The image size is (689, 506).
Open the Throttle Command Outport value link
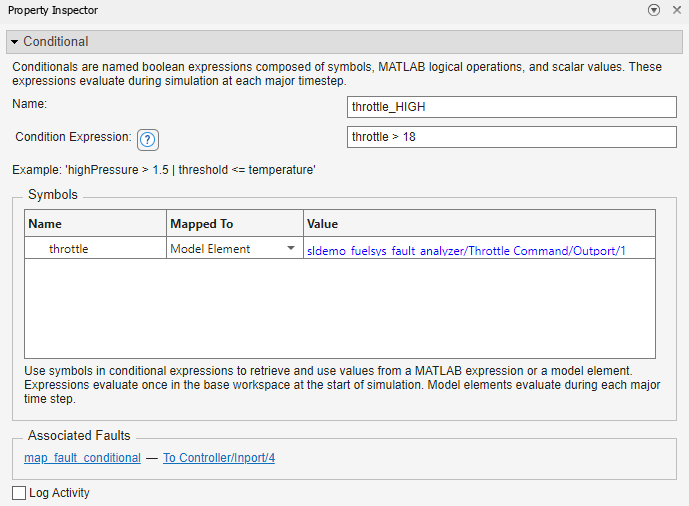pos(467,249)
